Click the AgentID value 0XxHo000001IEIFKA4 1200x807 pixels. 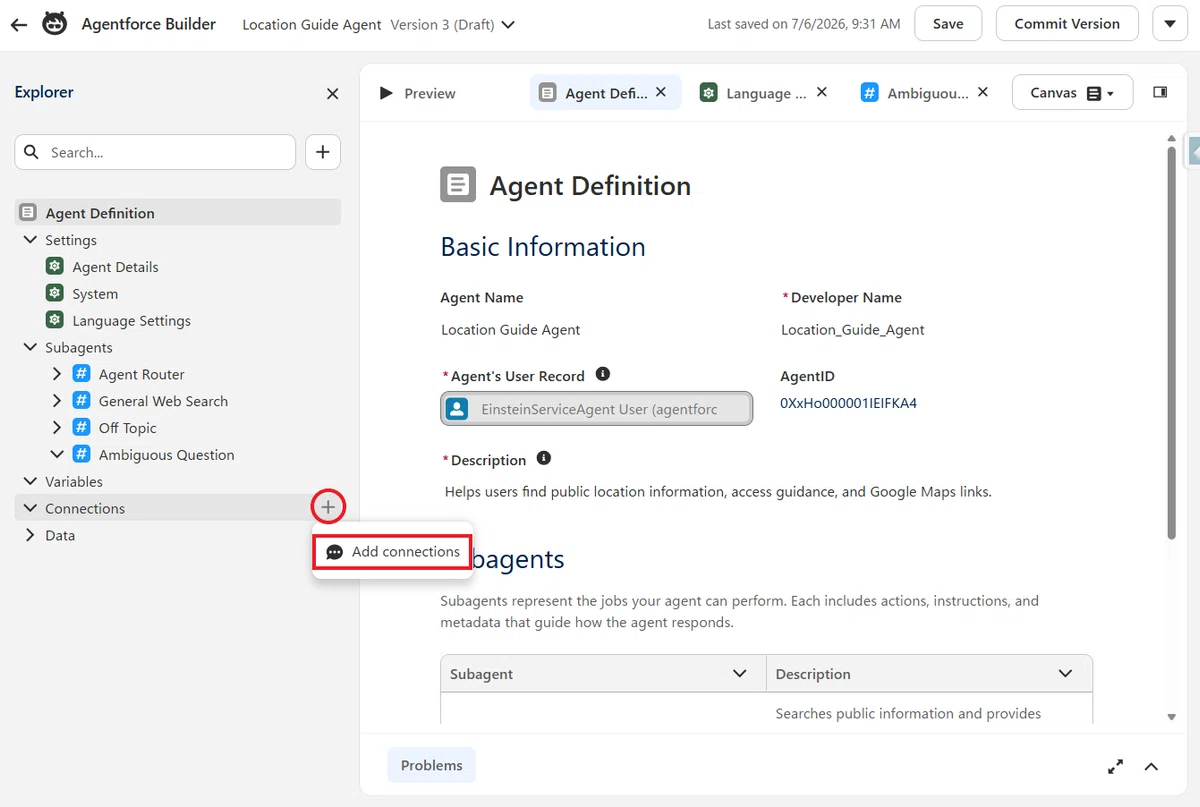click(848, 404)
